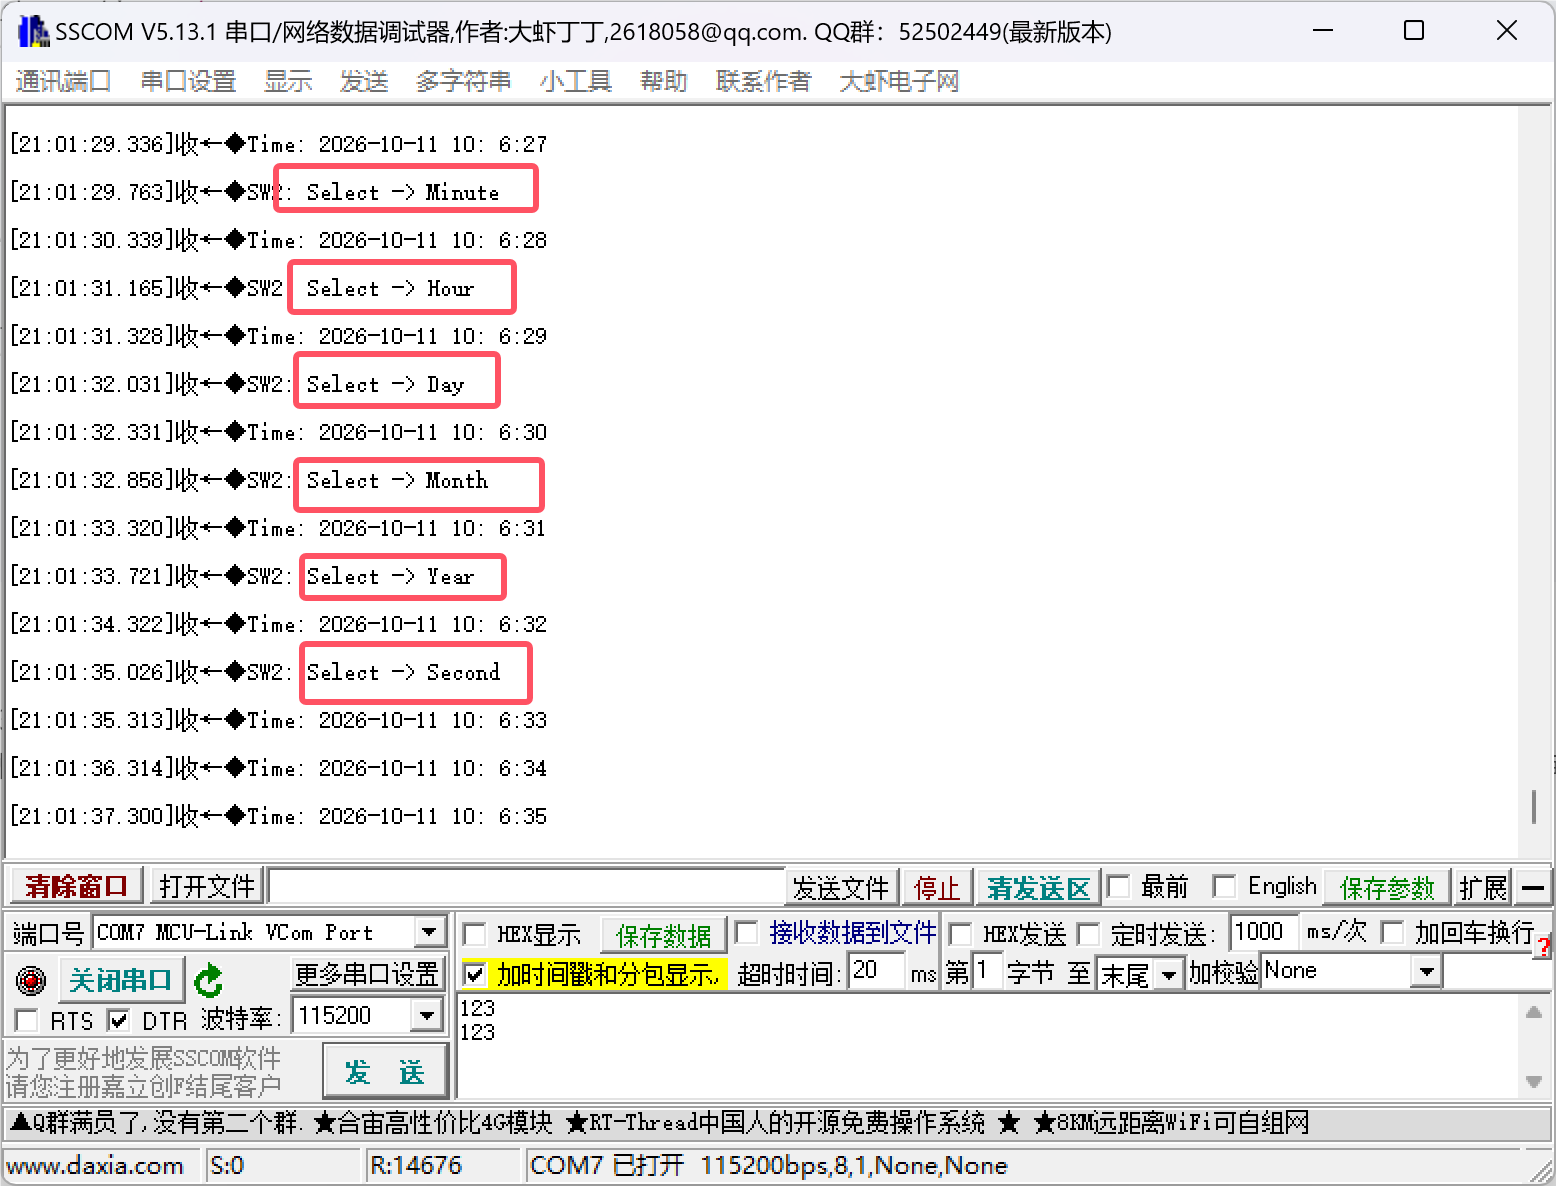Toggle the HEX发送 checkbox
This screenshot has height=1186, width=1556.
960,934
